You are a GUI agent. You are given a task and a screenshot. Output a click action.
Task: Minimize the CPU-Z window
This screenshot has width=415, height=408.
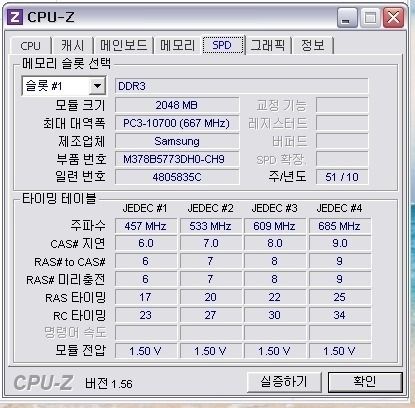pyautogui.click(x=347, y=18)
